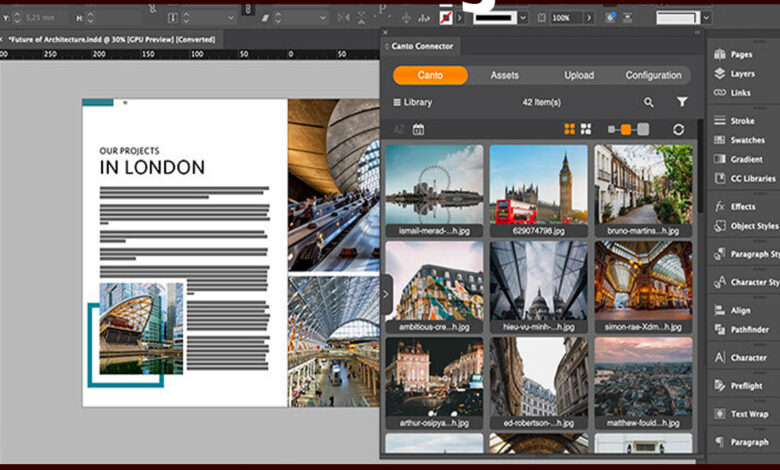Open the Pages panel
Image resolution: width=780 pixels, height=470 pixels.
click(x=740, y=54)
